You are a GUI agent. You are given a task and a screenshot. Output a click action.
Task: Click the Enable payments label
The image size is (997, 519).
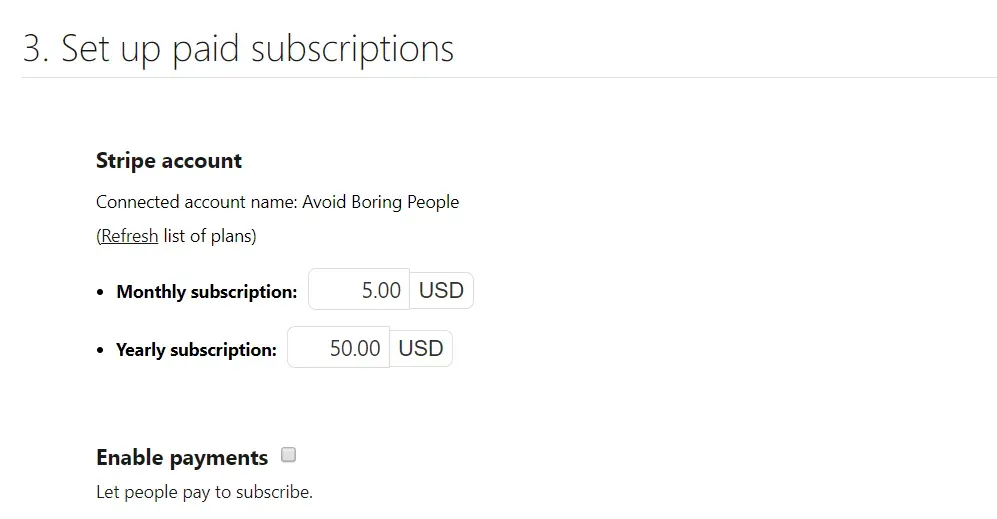pos(182,457)
